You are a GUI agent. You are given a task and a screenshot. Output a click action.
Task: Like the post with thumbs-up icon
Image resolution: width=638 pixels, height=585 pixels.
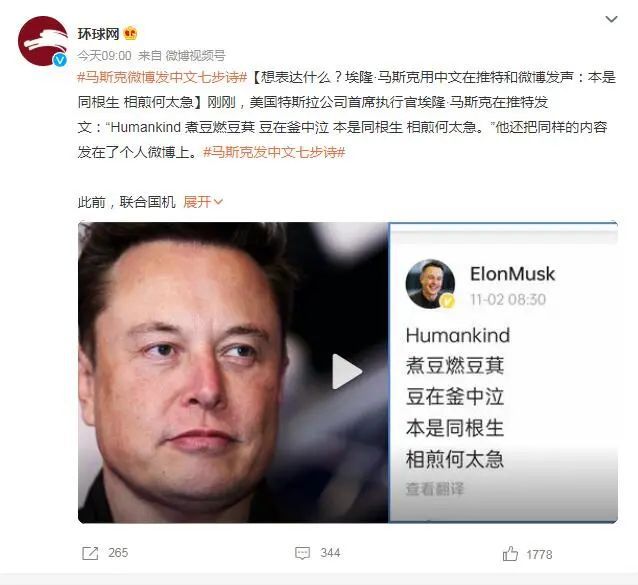510,554
